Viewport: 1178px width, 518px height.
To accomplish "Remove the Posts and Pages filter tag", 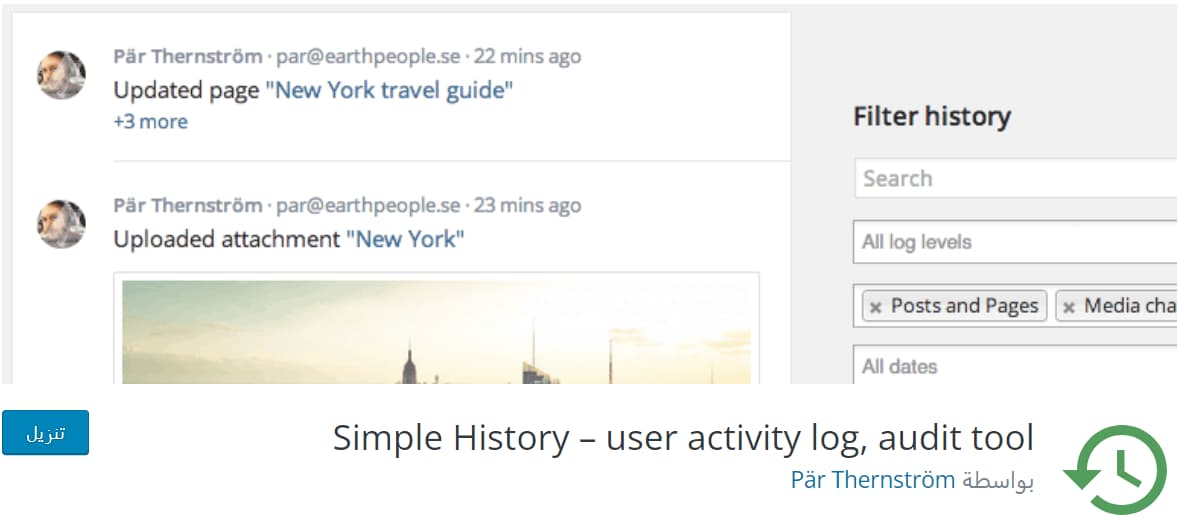I will (x=876, y=307).
